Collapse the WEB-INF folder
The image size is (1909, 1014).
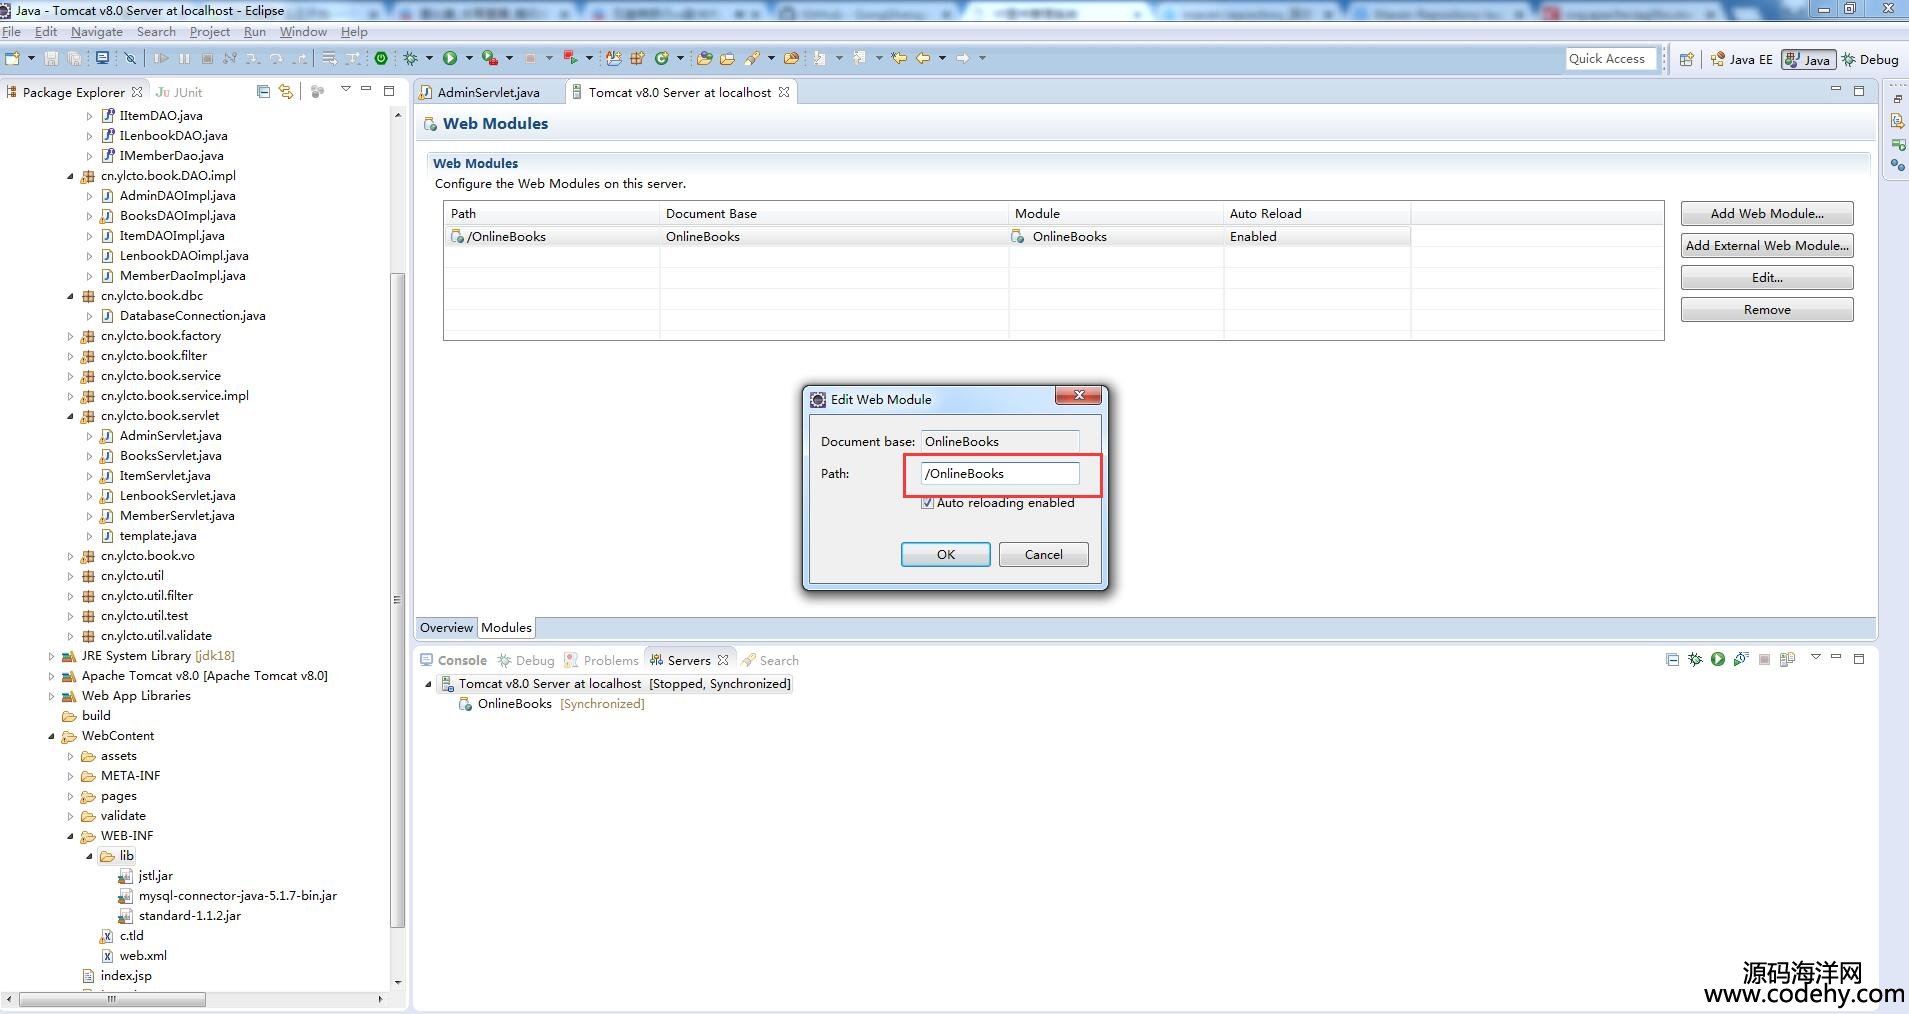click(x=70, y=836)
